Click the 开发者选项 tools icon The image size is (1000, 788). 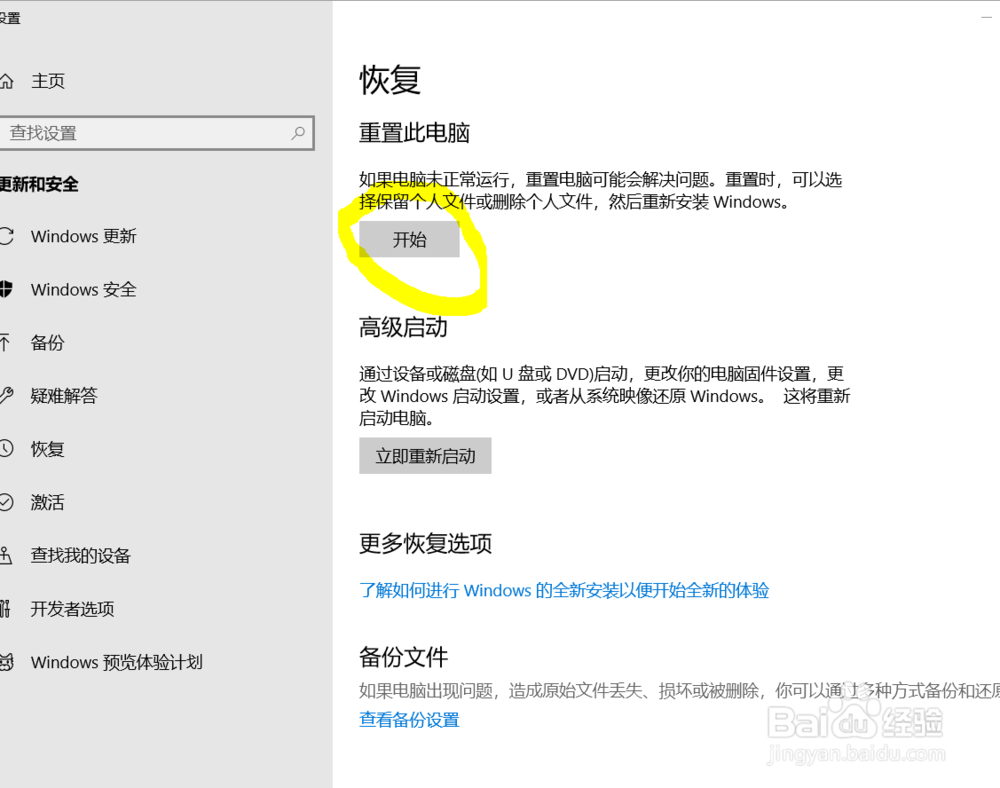[5, 608]
